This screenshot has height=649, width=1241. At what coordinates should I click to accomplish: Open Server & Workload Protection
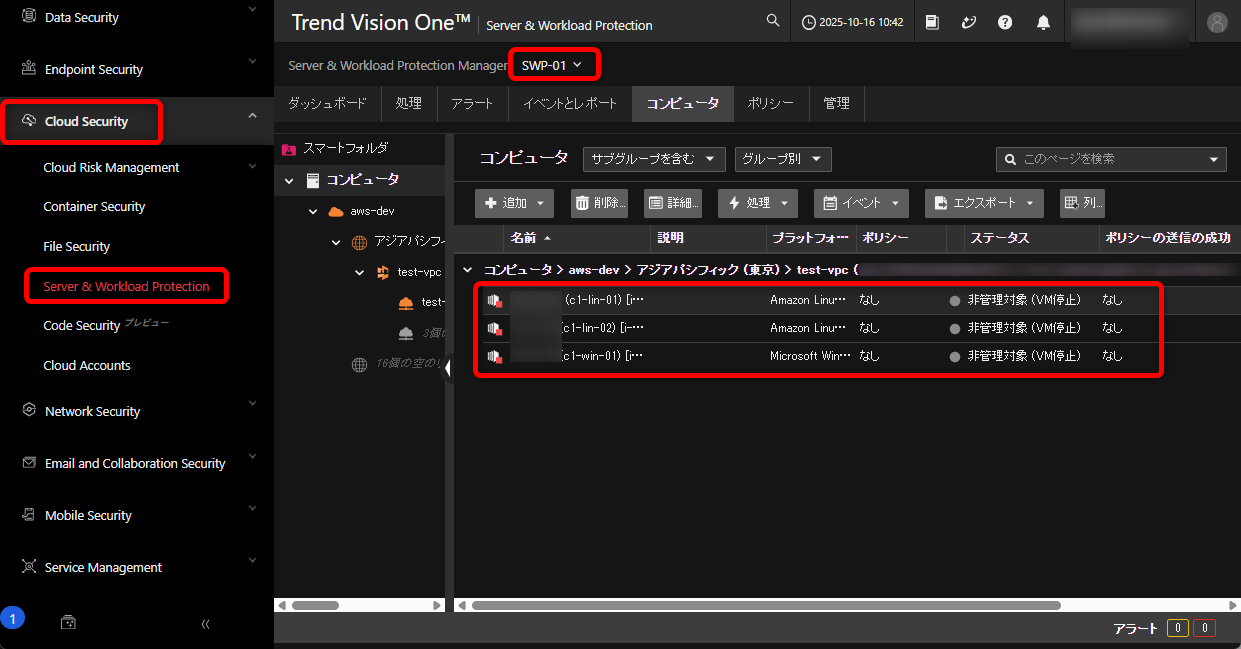(126, 286)
